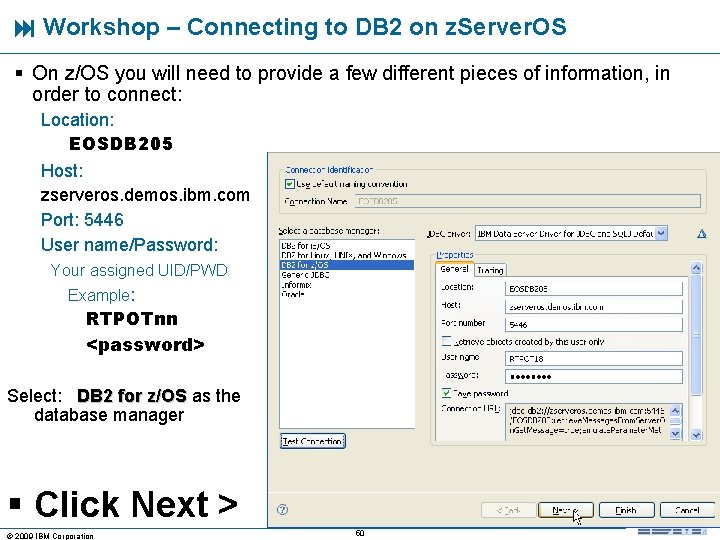
Task: Switch to the General tab
Action: (x=454, y=269)
